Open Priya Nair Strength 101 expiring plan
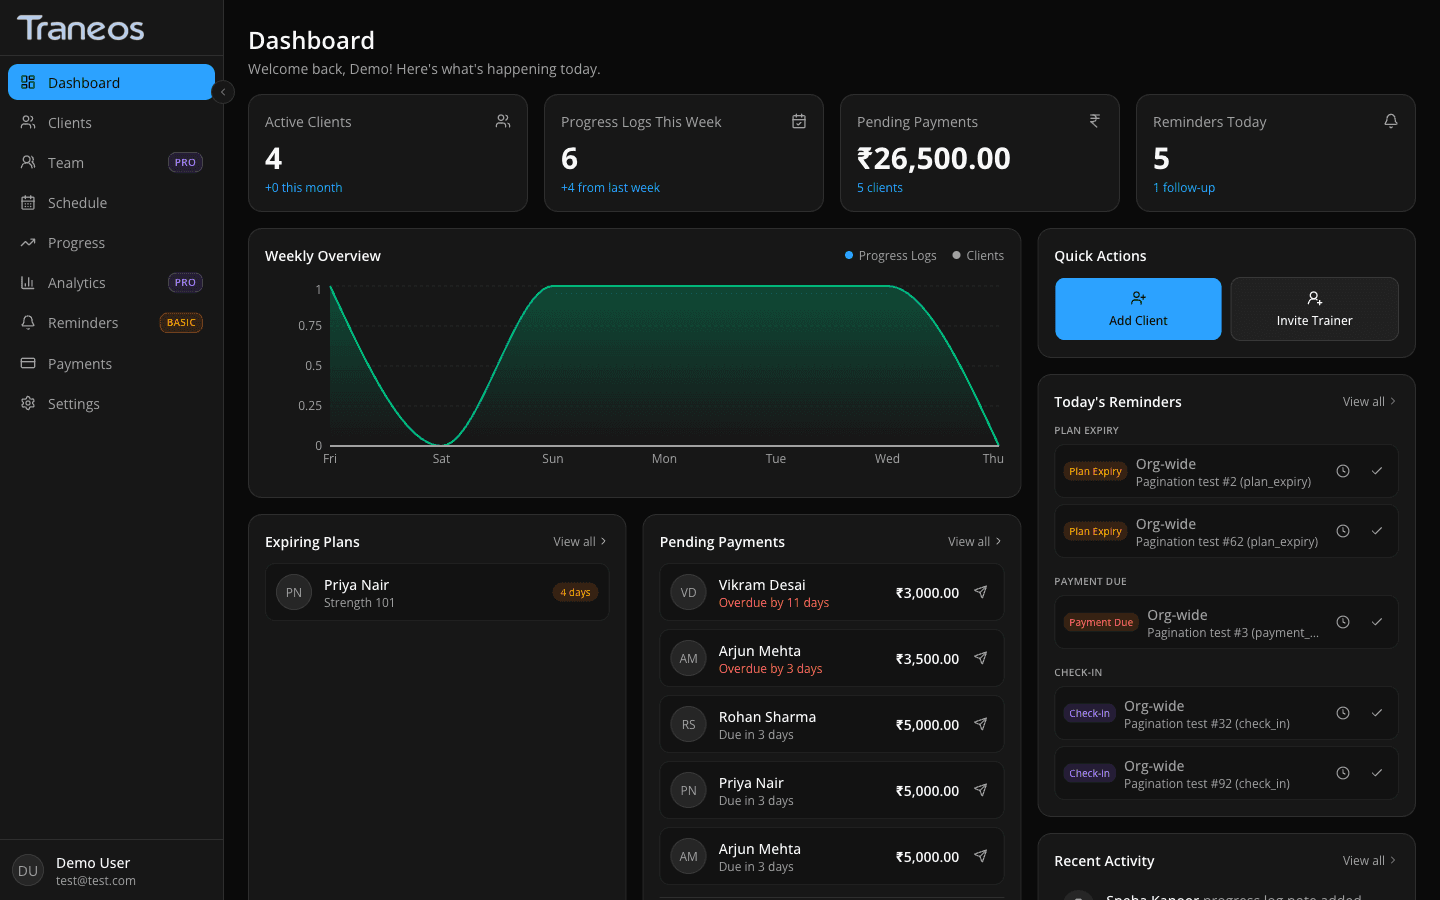This screenshot has height=900, width=1440. [437, 592]
